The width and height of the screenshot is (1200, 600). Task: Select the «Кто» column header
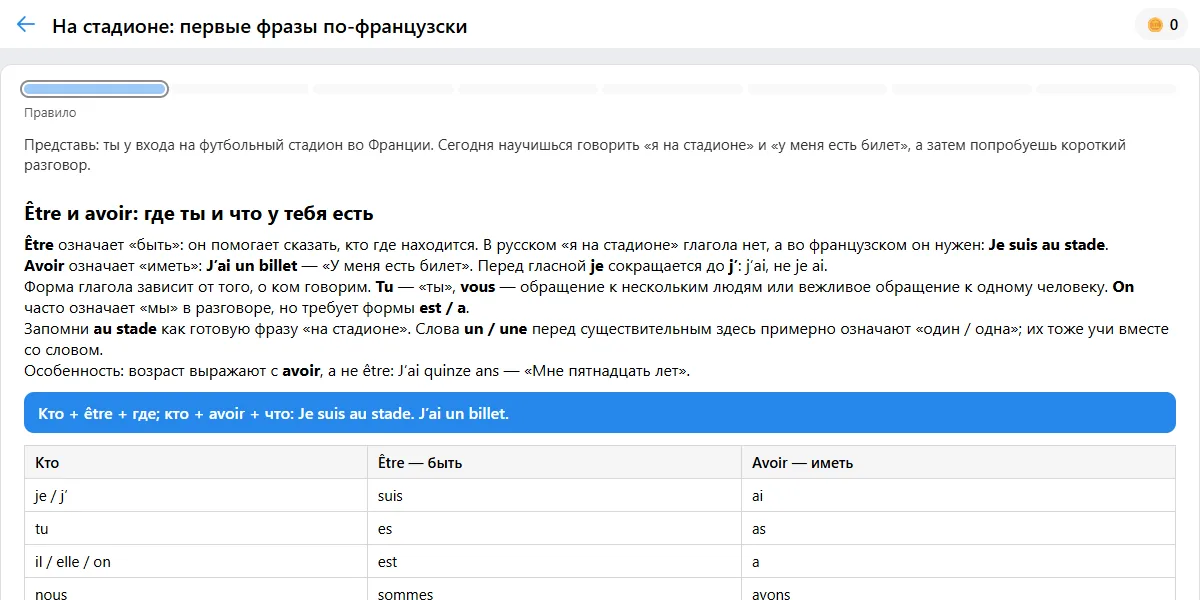[x=196, y=463]
